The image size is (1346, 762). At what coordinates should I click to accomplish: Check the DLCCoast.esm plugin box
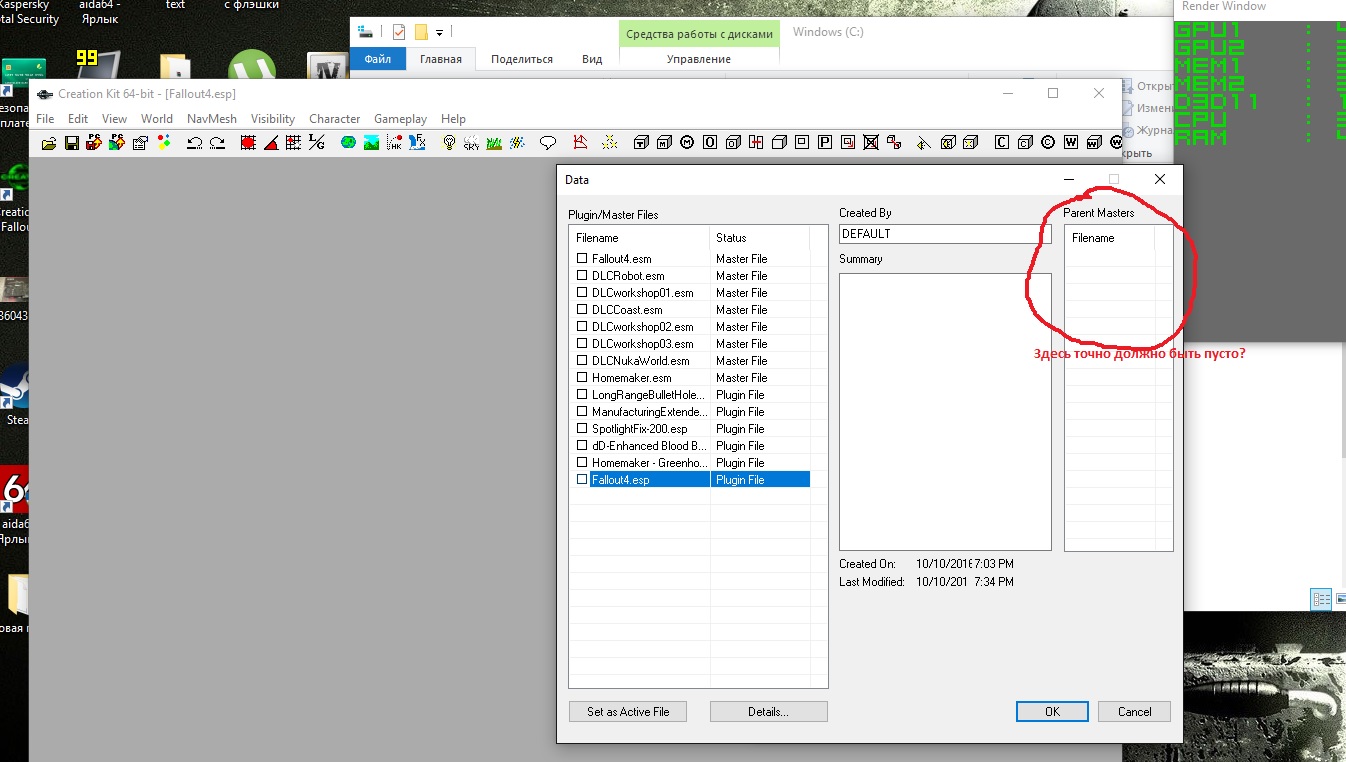[582, 310]
